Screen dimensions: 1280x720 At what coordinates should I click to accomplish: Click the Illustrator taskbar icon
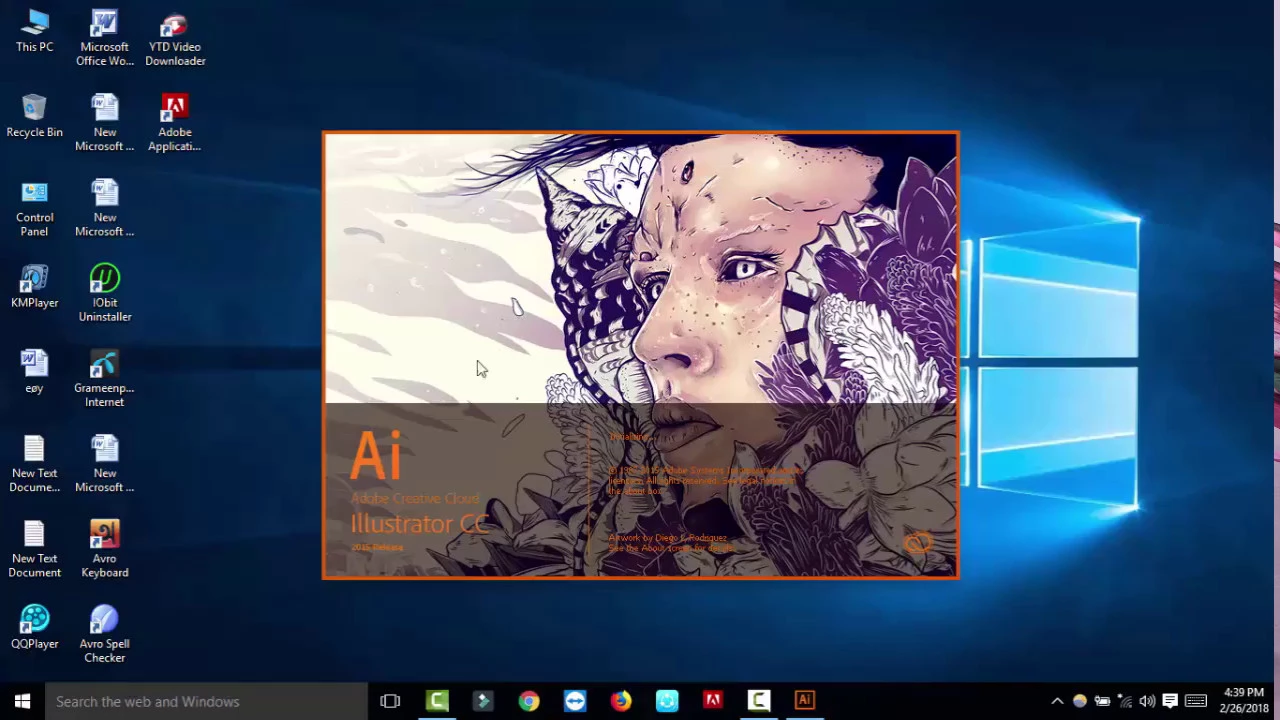pos(805,701)
